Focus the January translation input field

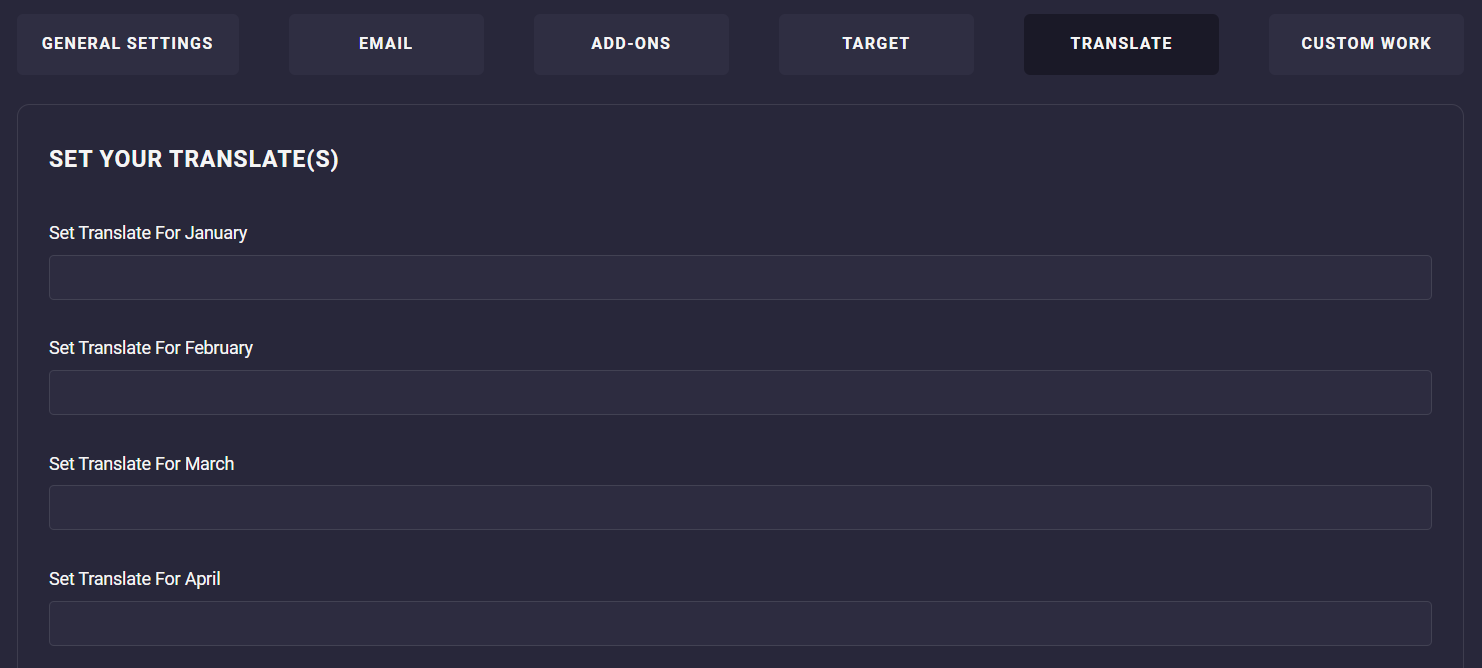point(740,277)
